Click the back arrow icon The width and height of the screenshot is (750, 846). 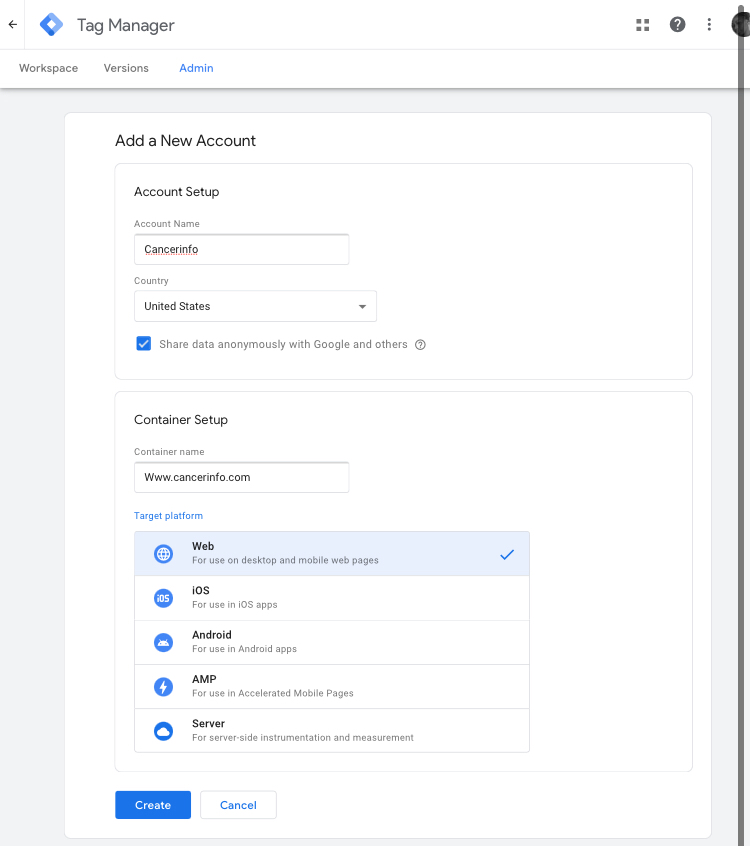12,24
